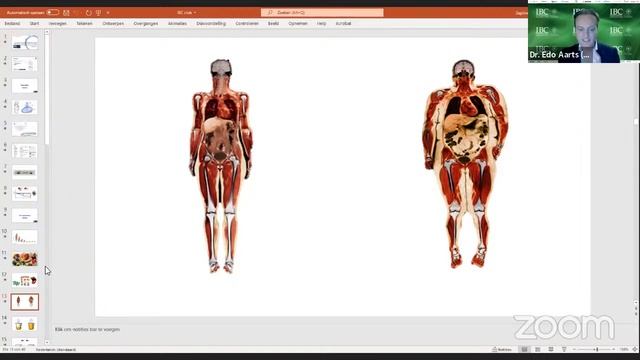Viewport: 640px width, 360px height.
Task: Click the Notities button in status bar
Action: [502, 349]
